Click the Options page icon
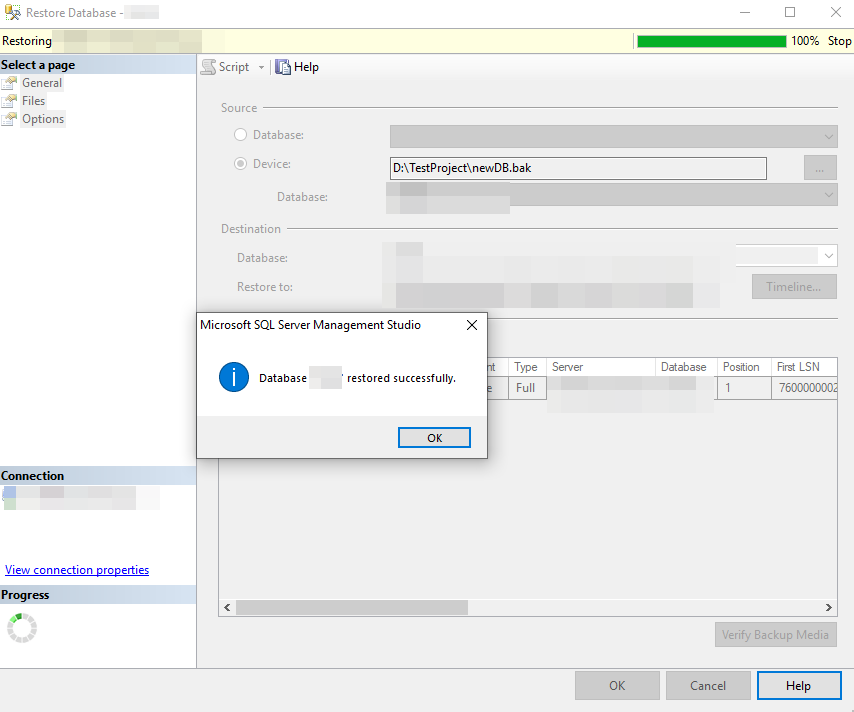Viewport: 854px width, 712px height. (x=9, y=119)
